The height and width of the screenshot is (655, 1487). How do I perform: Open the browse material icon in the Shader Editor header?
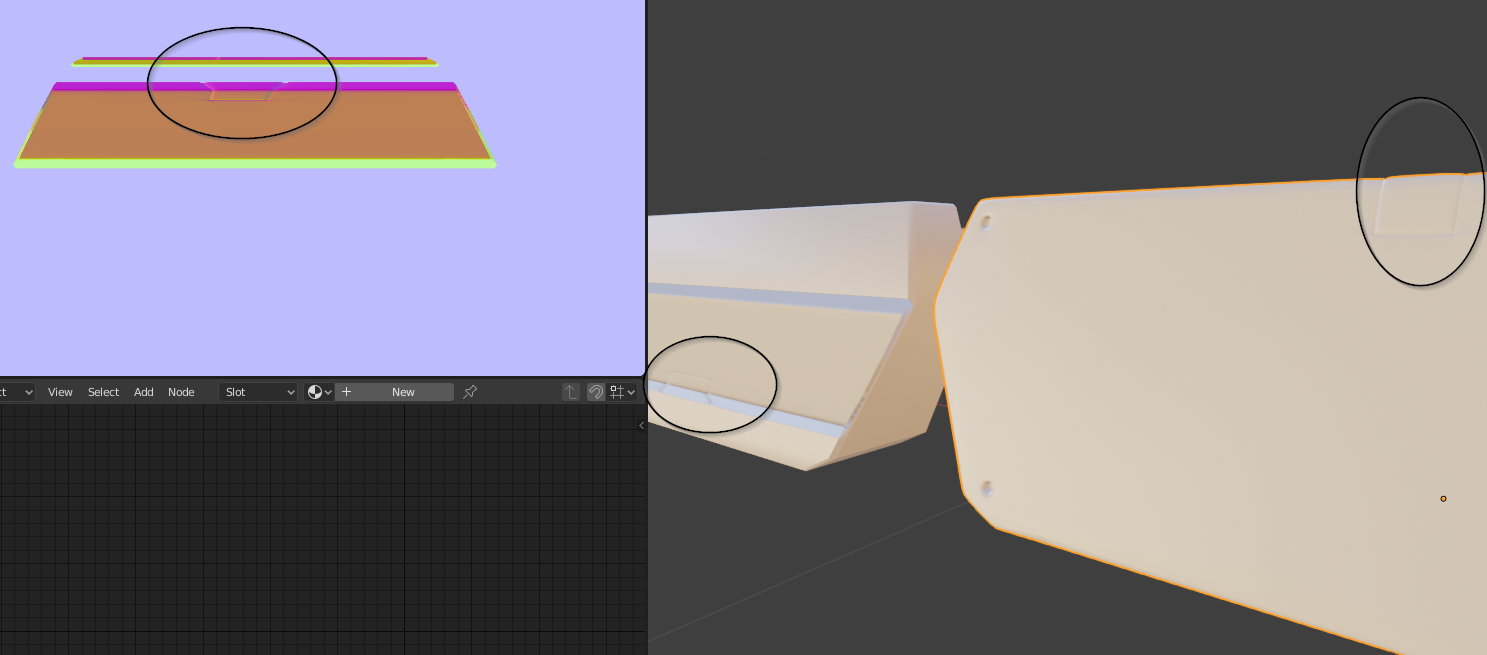(315, 392)
